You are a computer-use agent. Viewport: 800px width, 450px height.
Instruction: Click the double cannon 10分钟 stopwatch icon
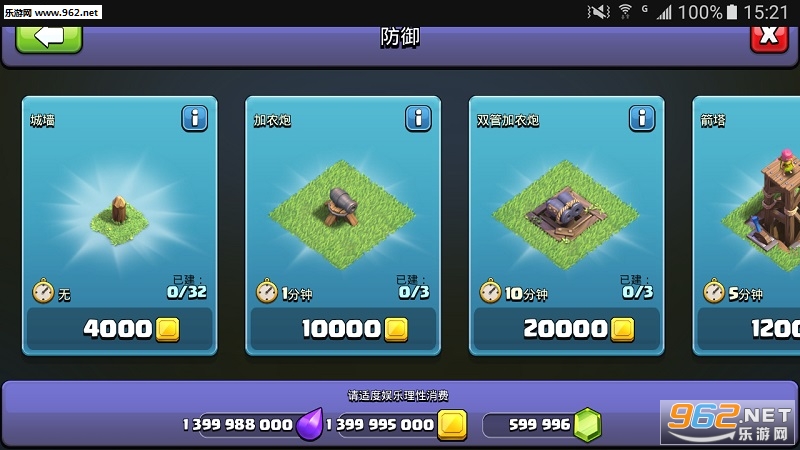pos(490,291)
